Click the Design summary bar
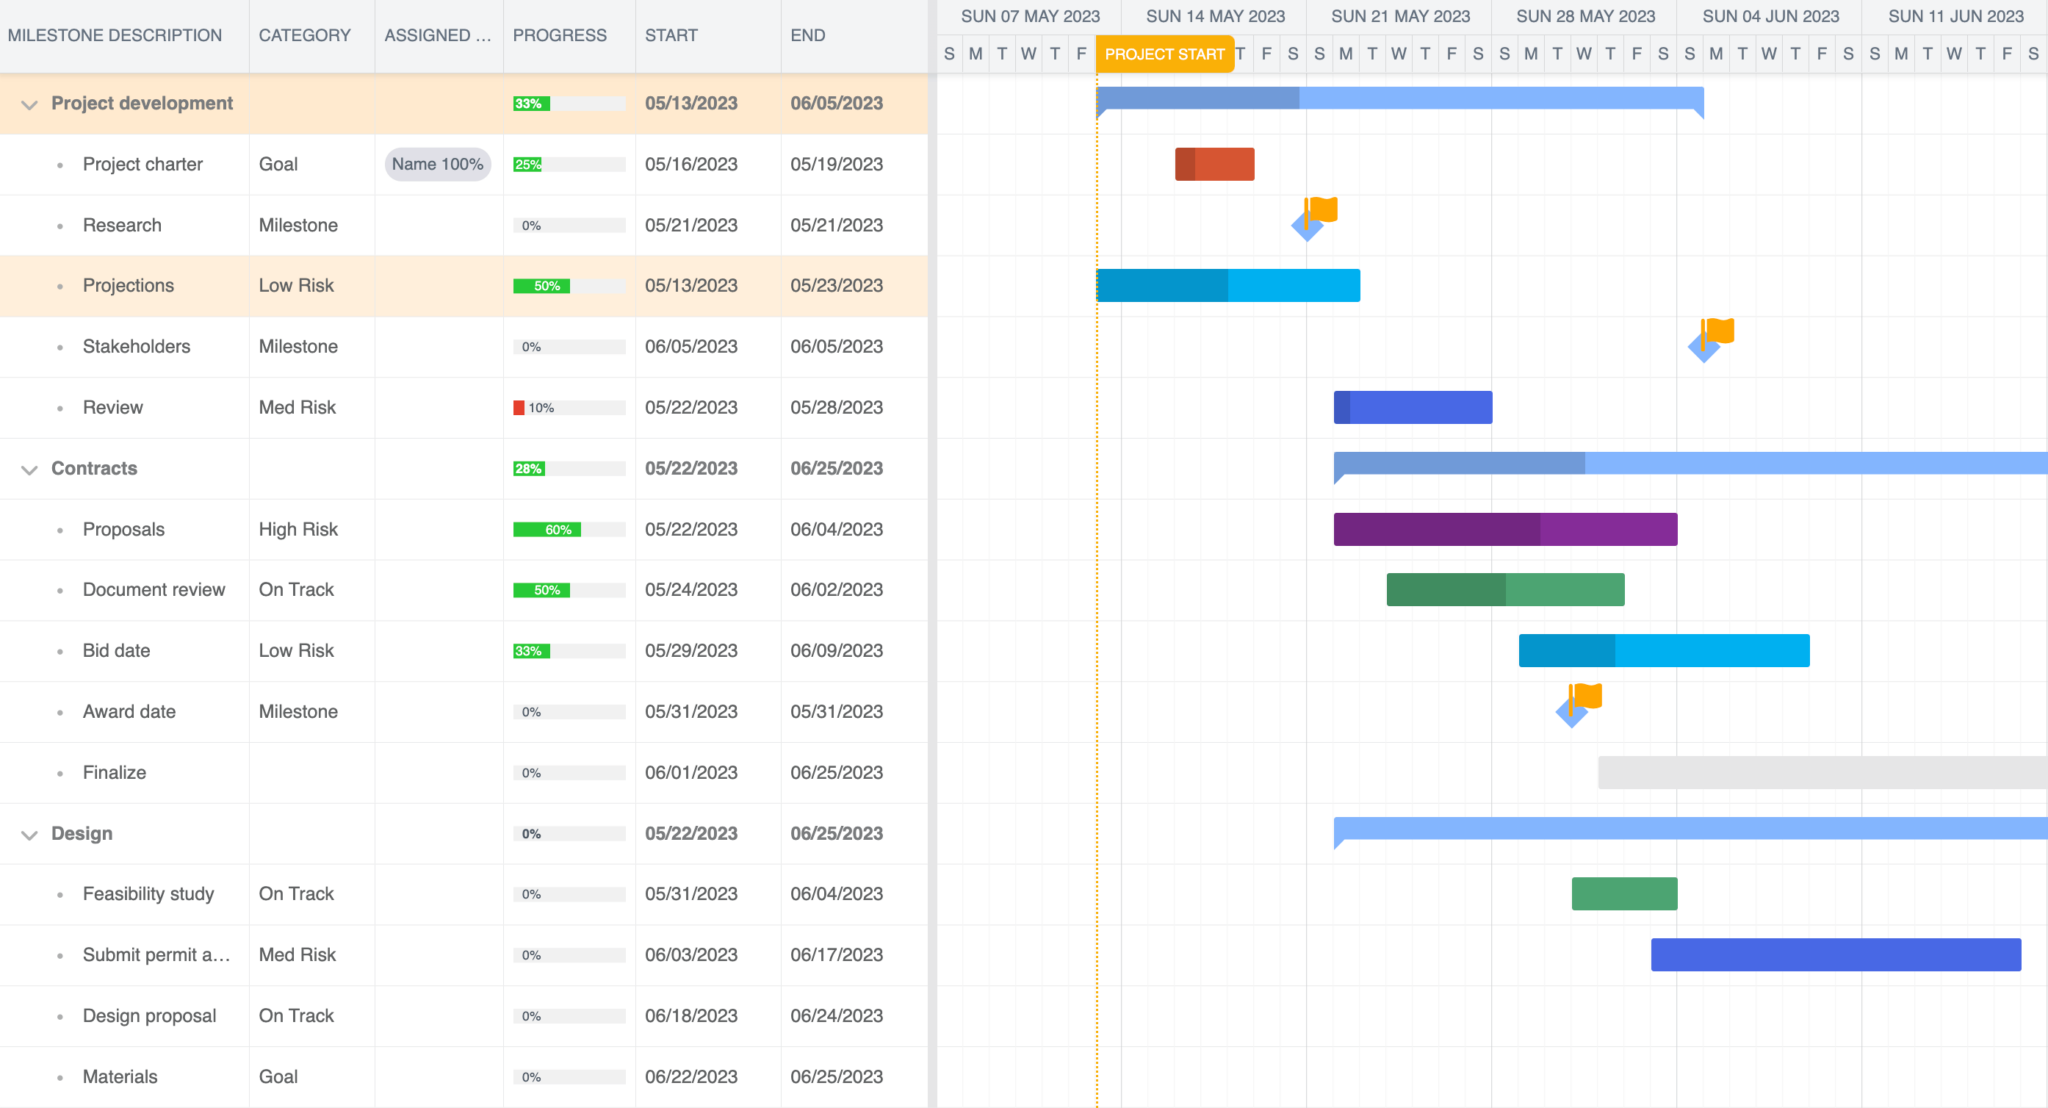Image resolution: width=2048 pixels, height=1108 pixels. (1690, 828)
